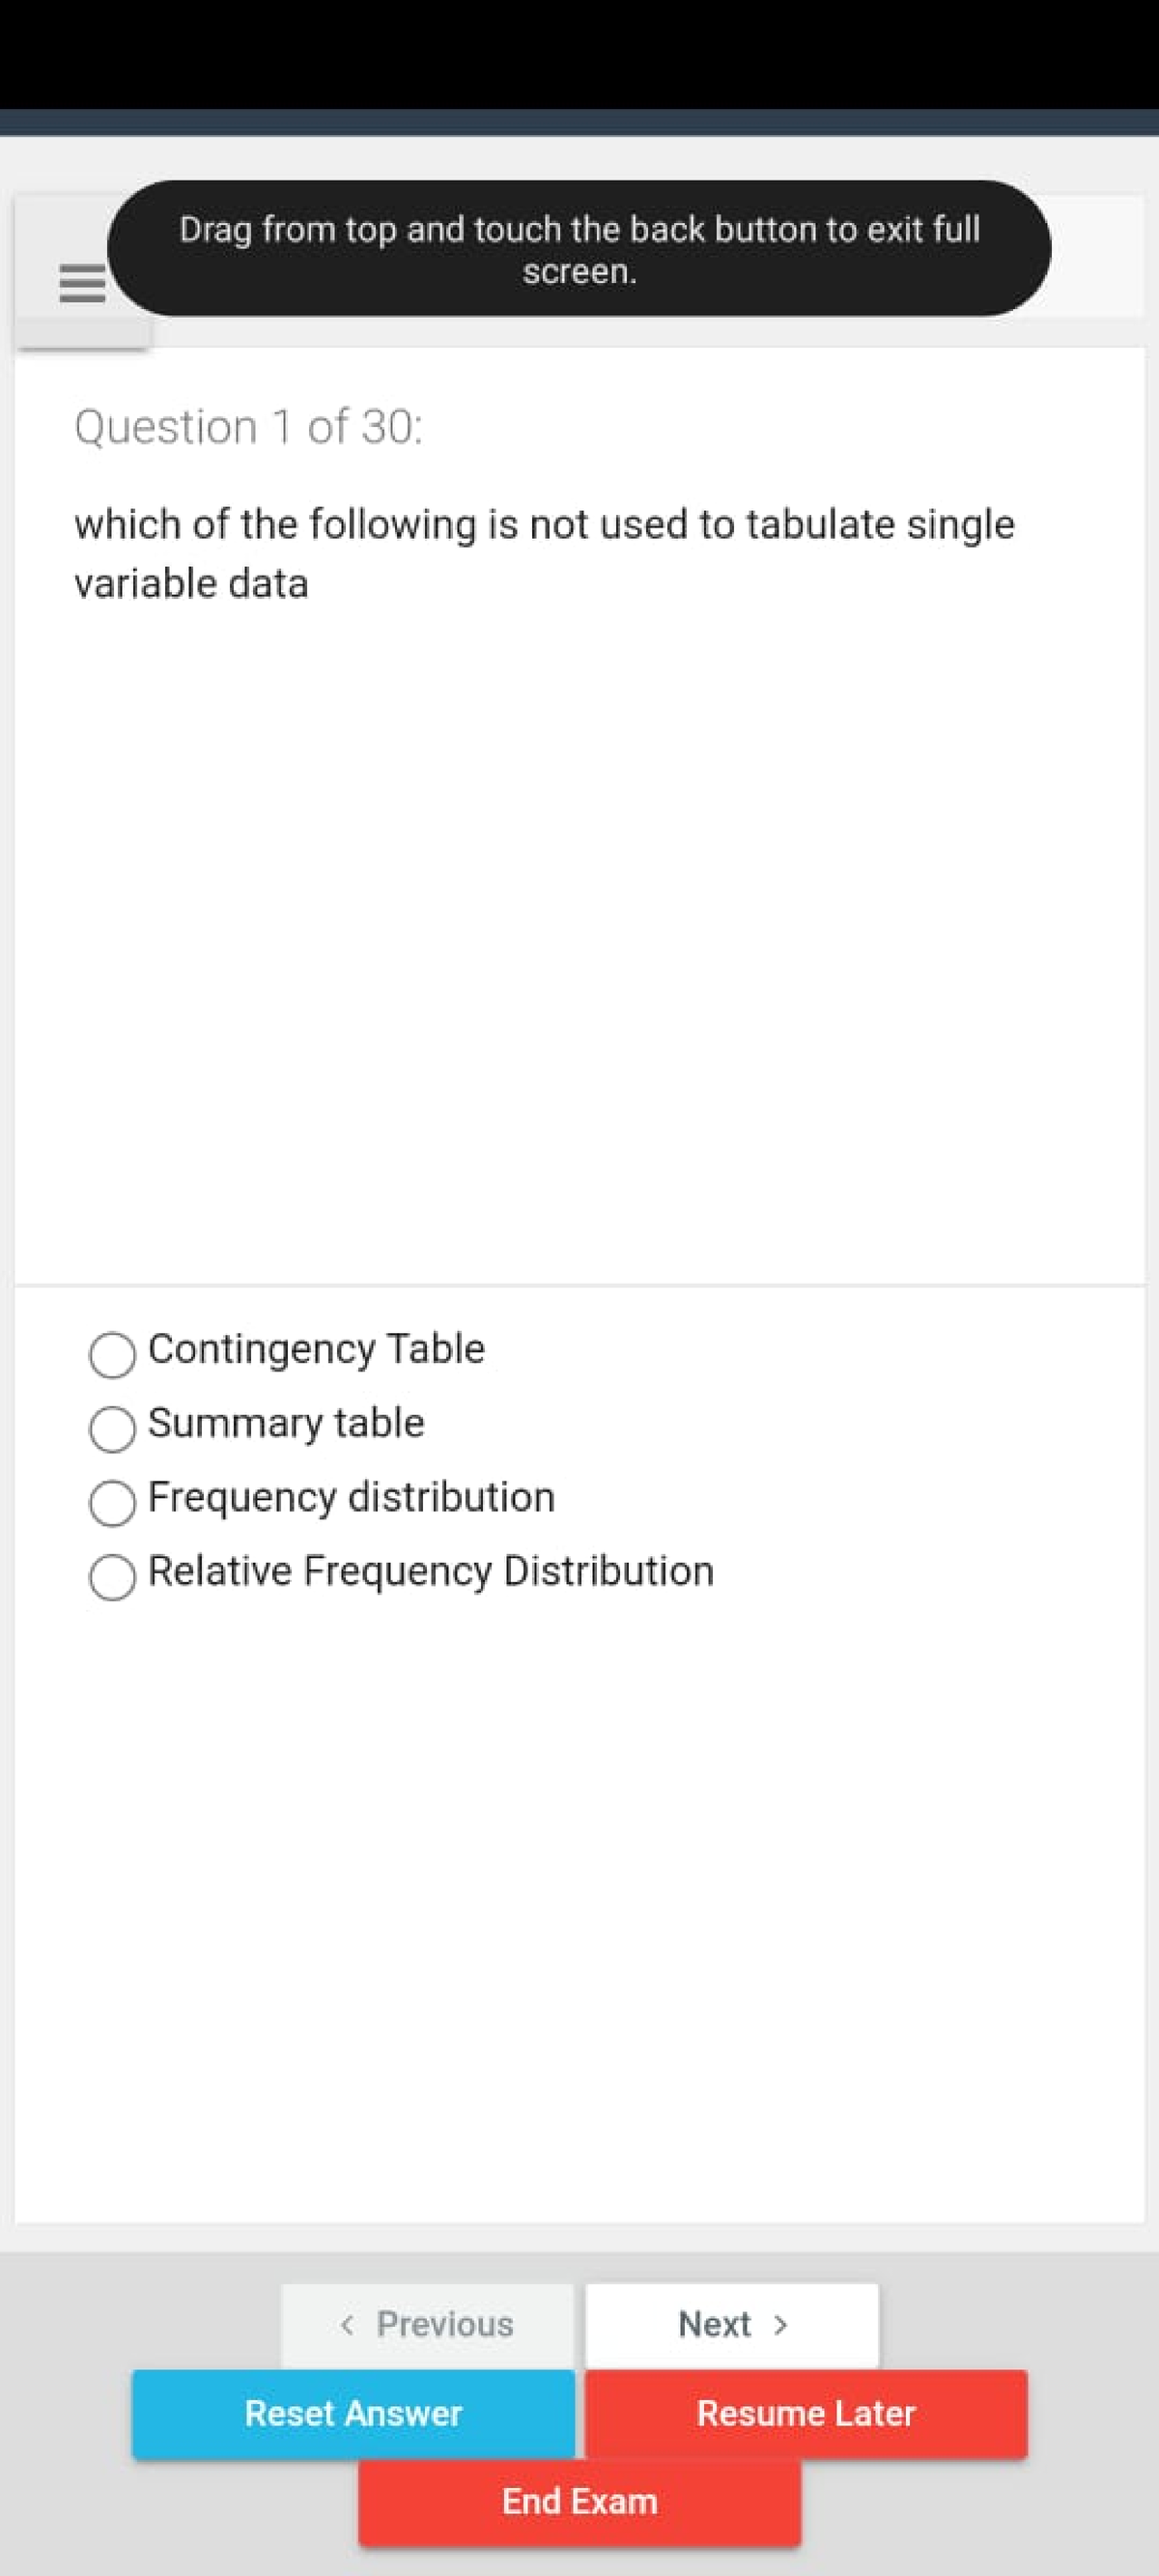
Task: Select the Contingency Table radio button
Action: [112, 1355]
